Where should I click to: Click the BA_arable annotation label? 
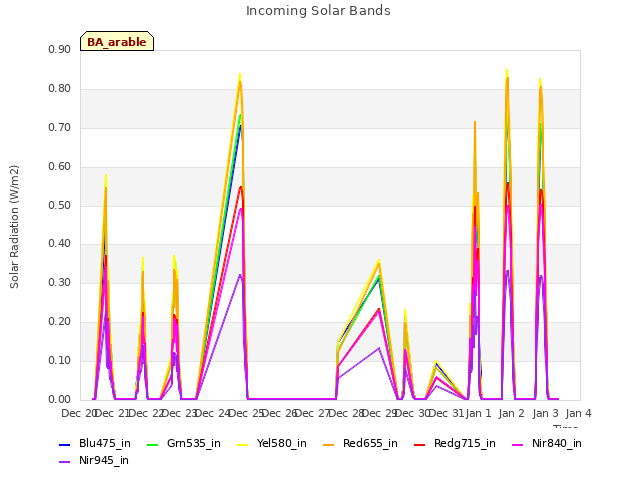click(117, 41)
